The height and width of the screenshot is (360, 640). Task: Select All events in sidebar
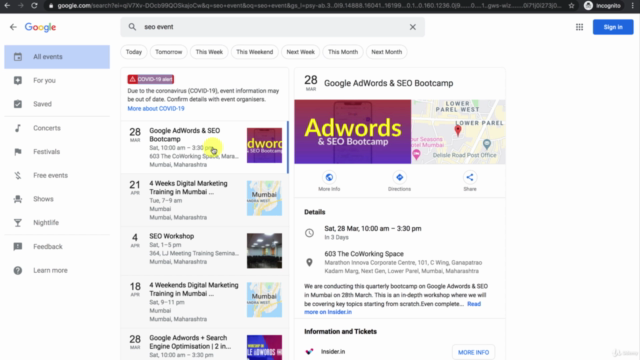pos(57,57)
